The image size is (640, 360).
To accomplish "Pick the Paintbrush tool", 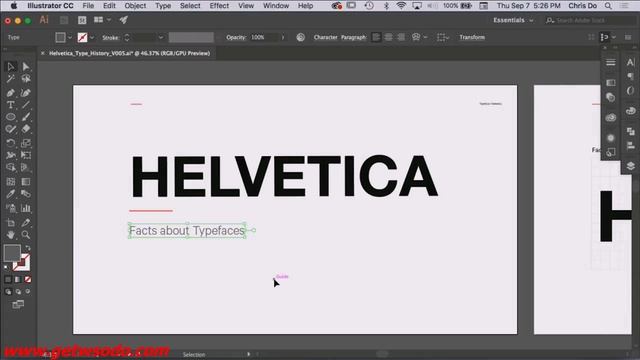I will pyautogui.click(x=26, y=117).
